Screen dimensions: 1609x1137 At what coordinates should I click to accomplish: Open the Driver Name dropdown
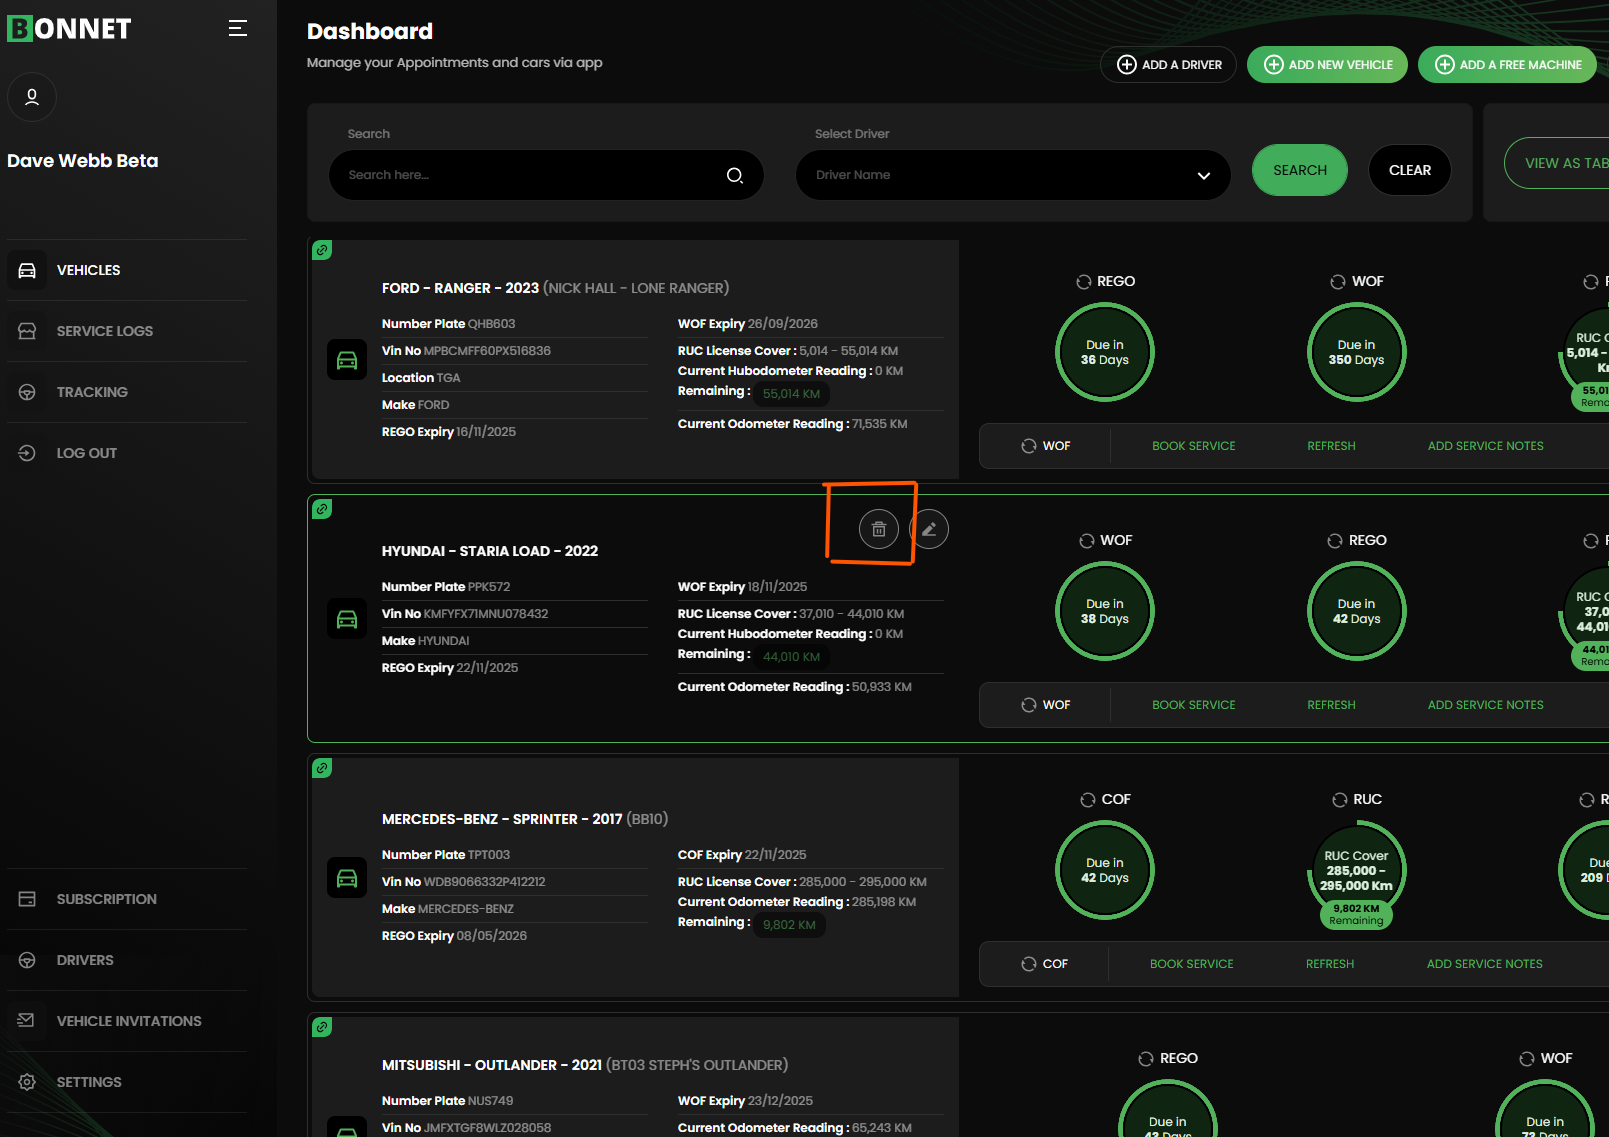pyautogui.click(x=1012, y=175)
